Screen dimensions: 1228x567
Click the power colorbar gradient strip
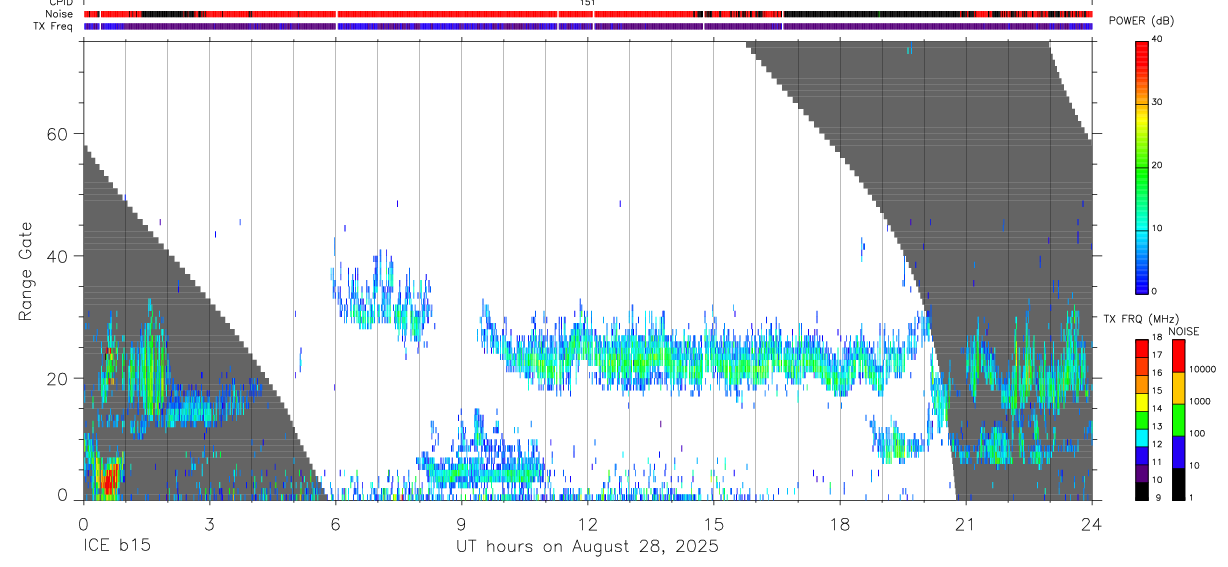coord(1141,166)
